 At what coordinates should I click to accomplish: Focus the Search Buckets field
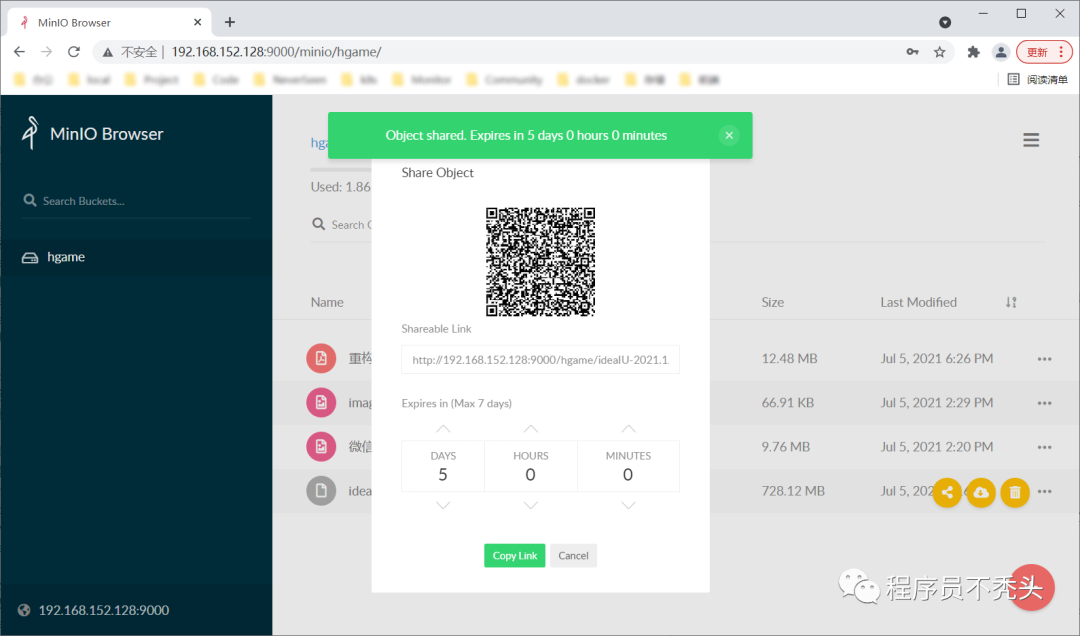pos(136,201)
